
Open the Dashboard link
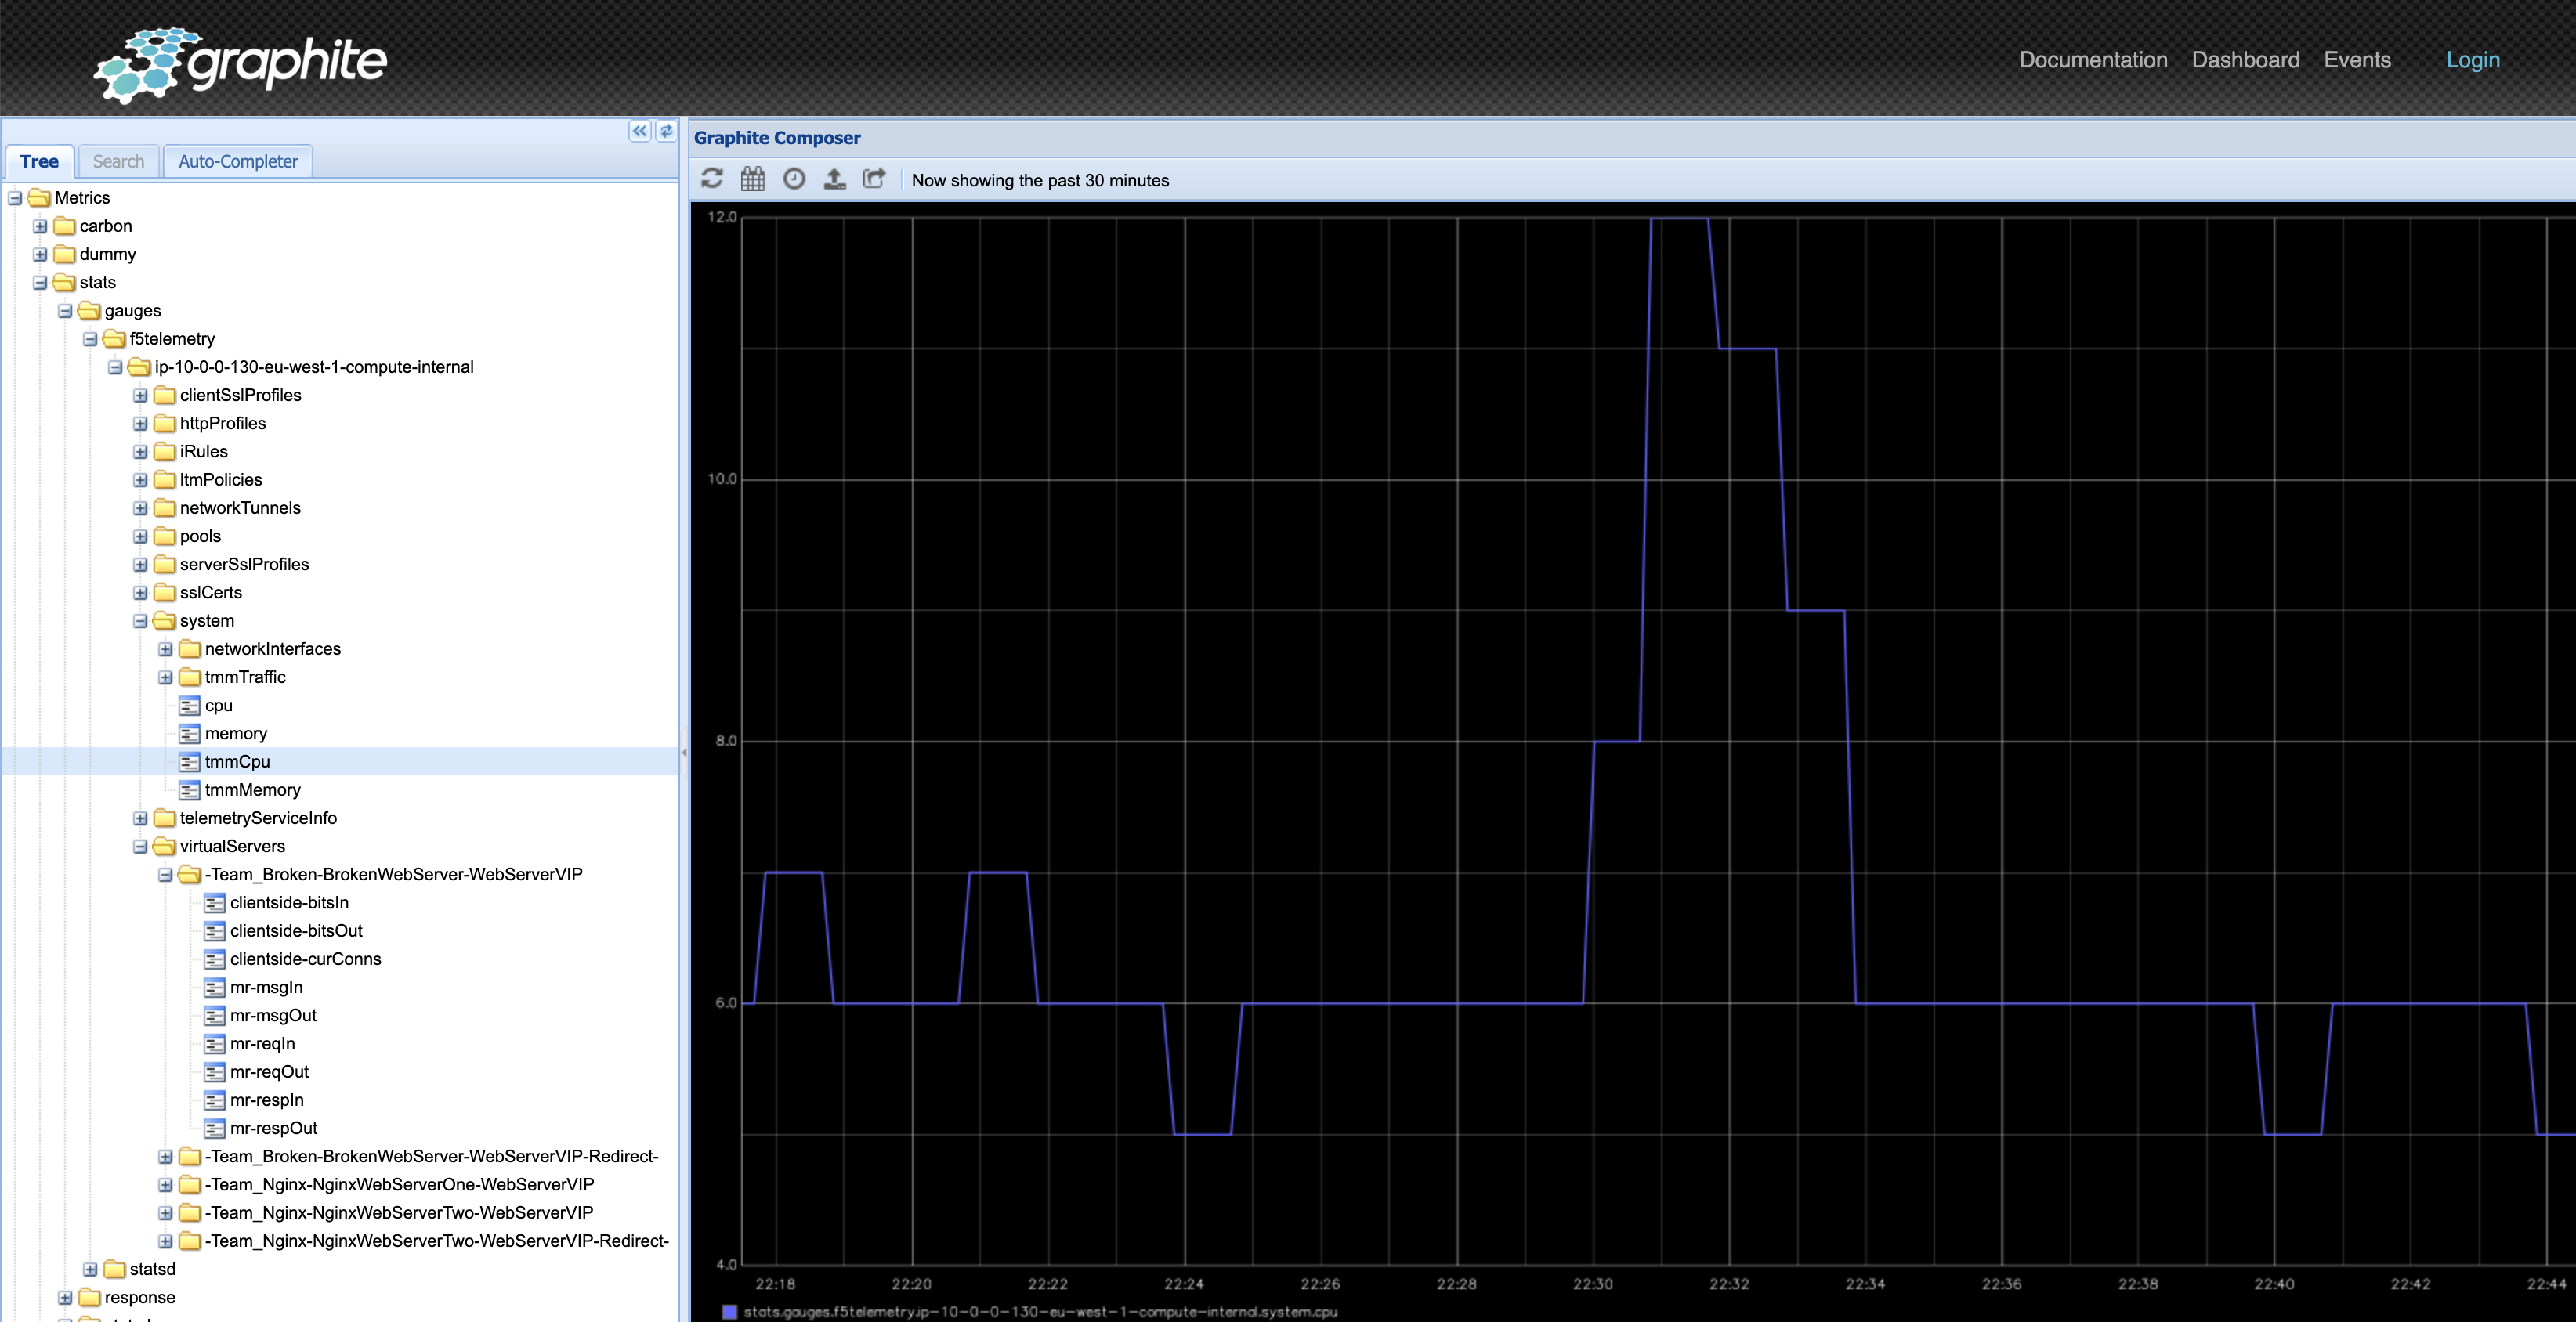coord(2245,60)
